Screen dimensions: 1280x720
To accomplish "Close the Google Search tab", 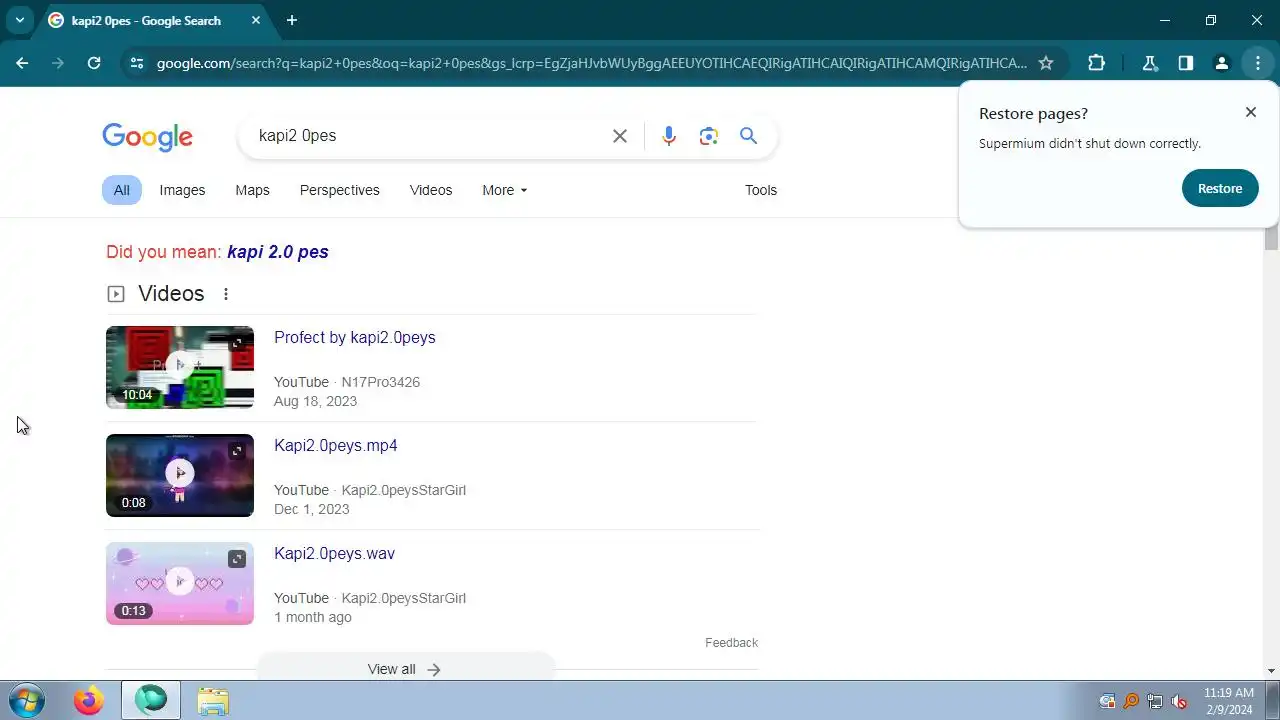I will tap(255, 20).
